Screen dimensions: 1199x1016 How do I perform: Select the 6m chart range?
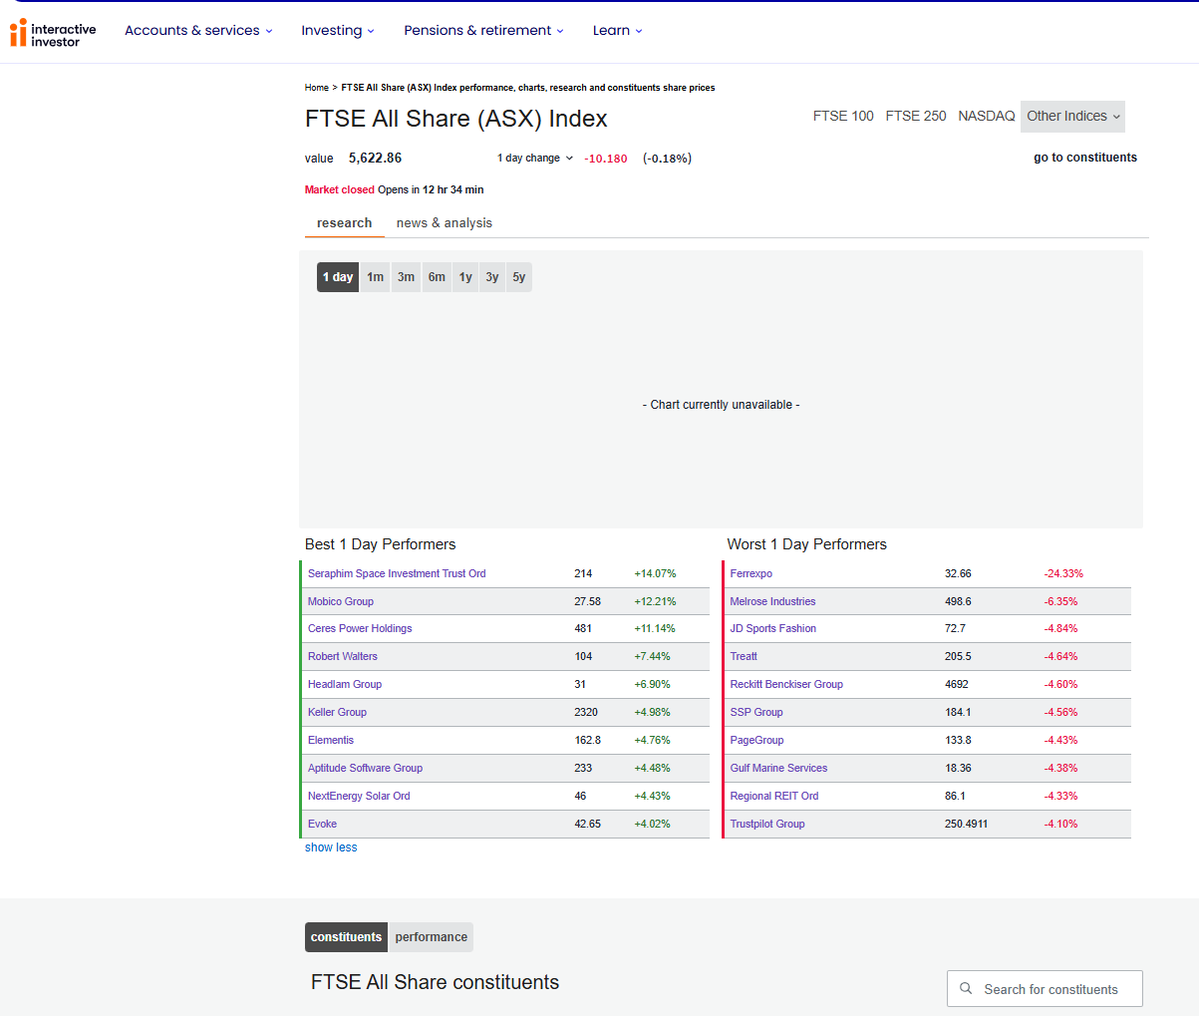436,278
